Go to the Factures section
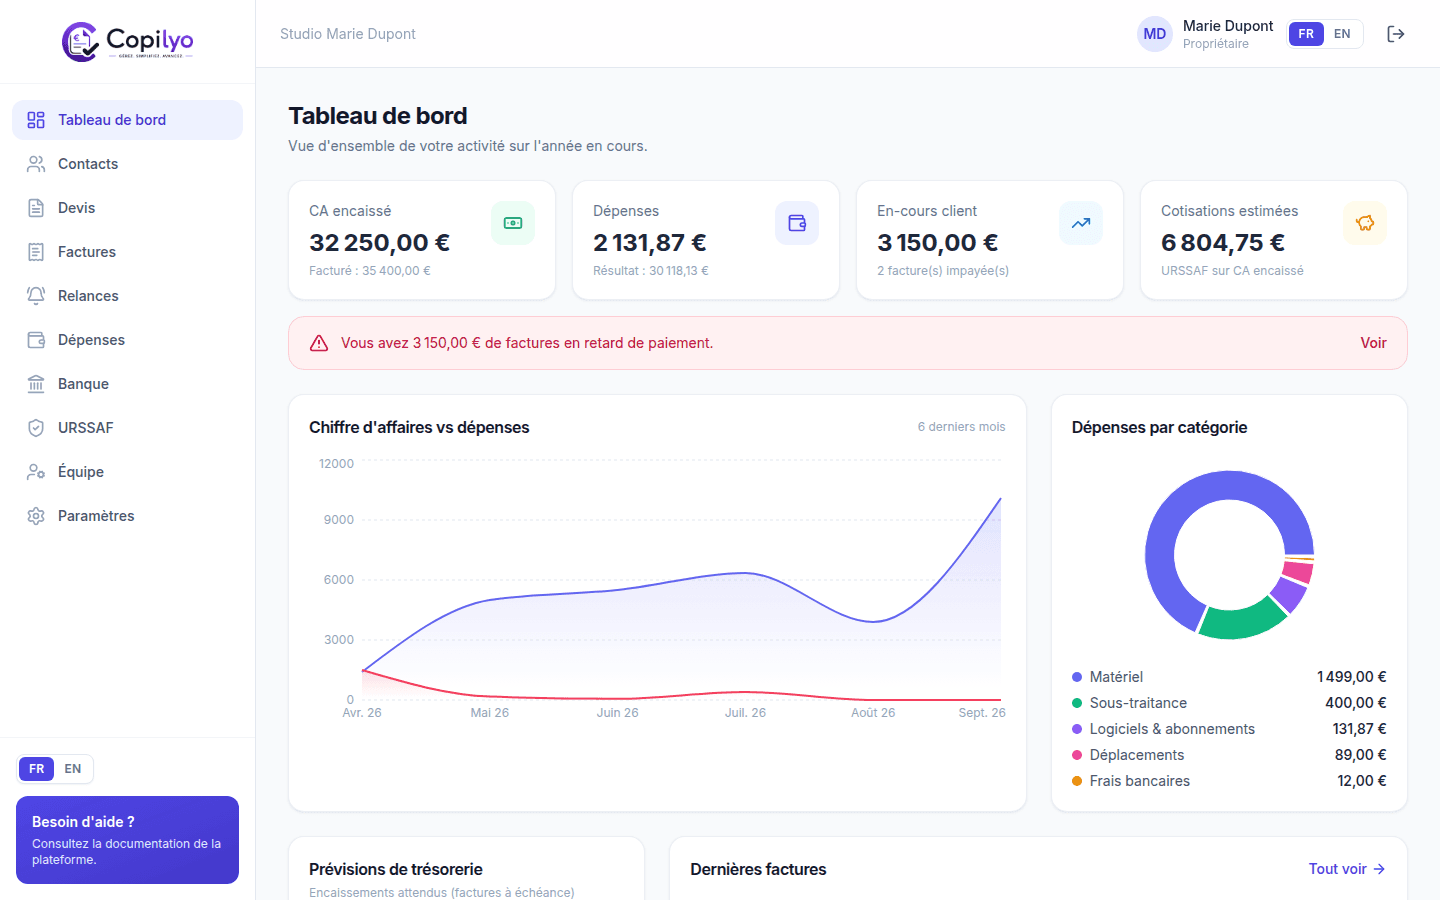Viewport: 1440px width, 900px height. pos(127,252)
